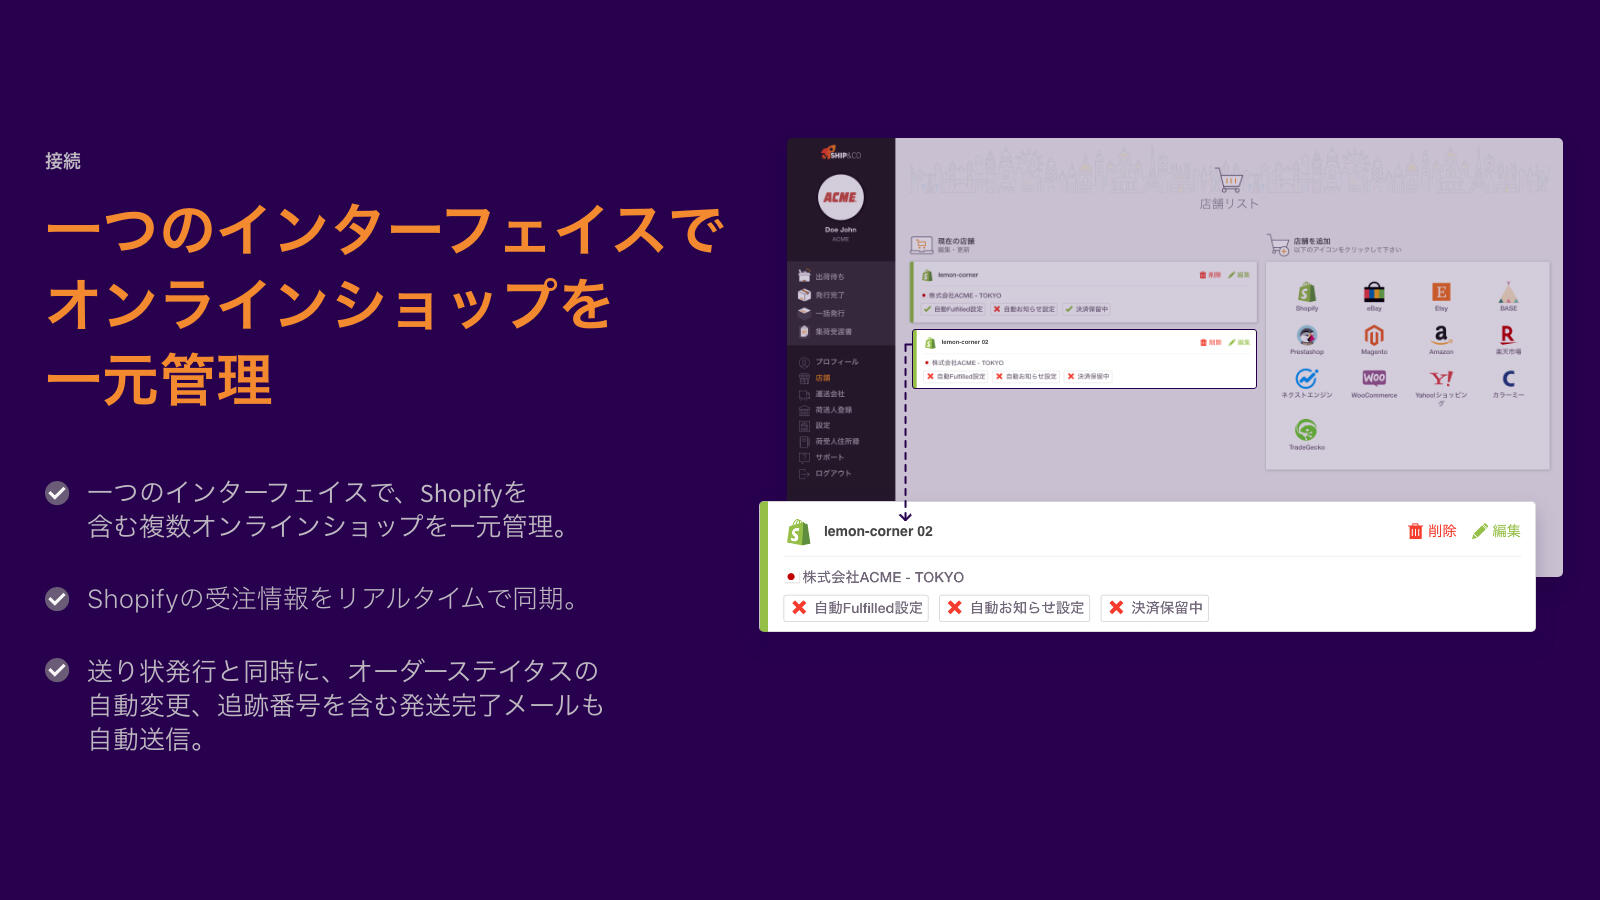Click 削除 on large lemon-corner 02 card

[x=1432, y=531]
